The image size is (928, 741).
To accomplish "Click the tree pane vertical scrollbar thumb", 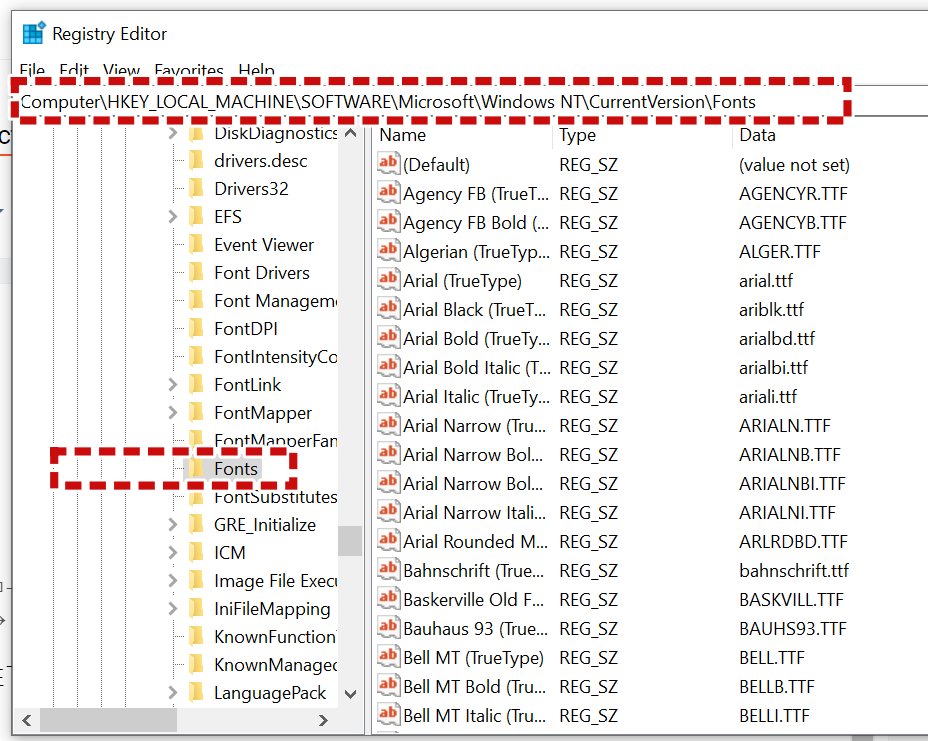I will 350,541.
